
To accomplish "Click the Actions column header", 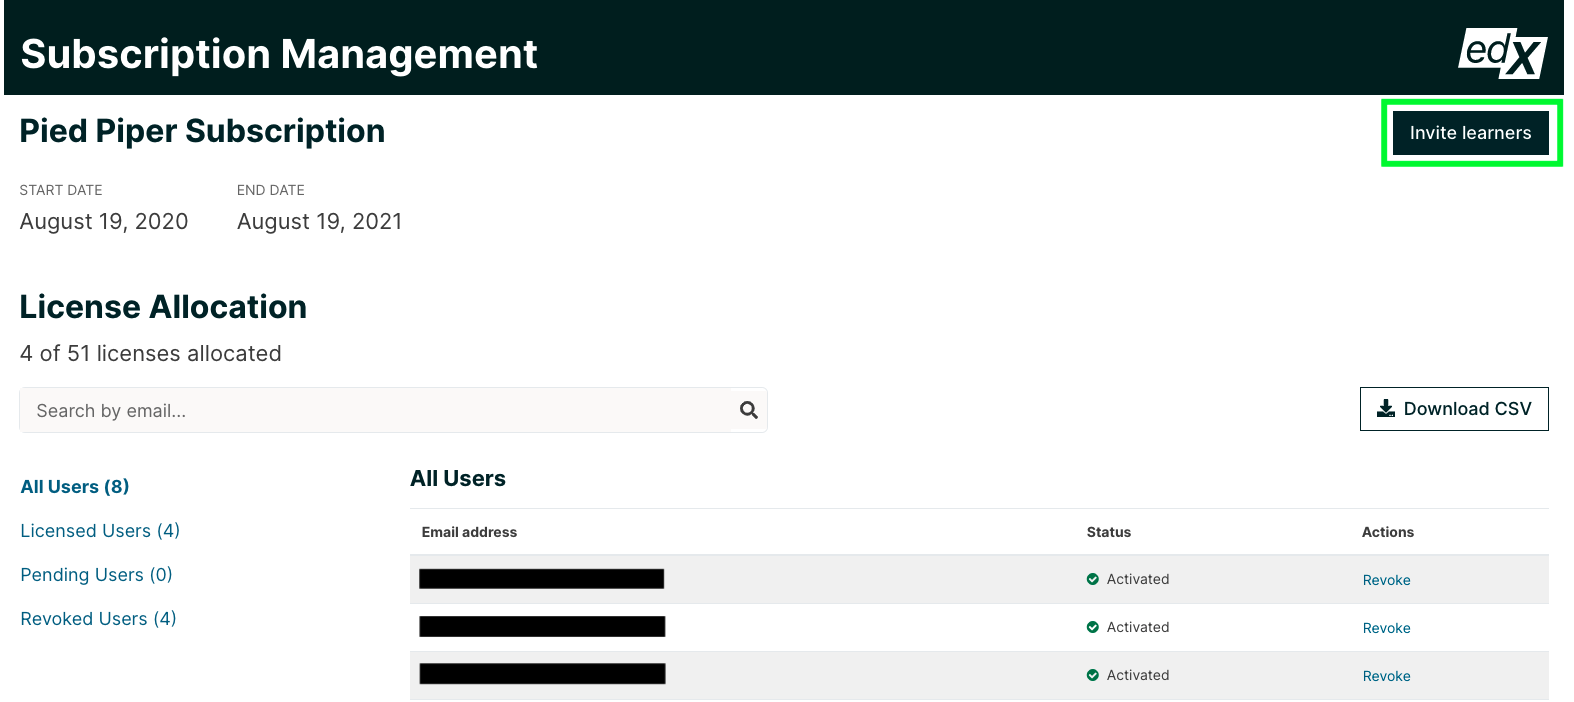I will pyautogui.click(x=1388, y=532).
